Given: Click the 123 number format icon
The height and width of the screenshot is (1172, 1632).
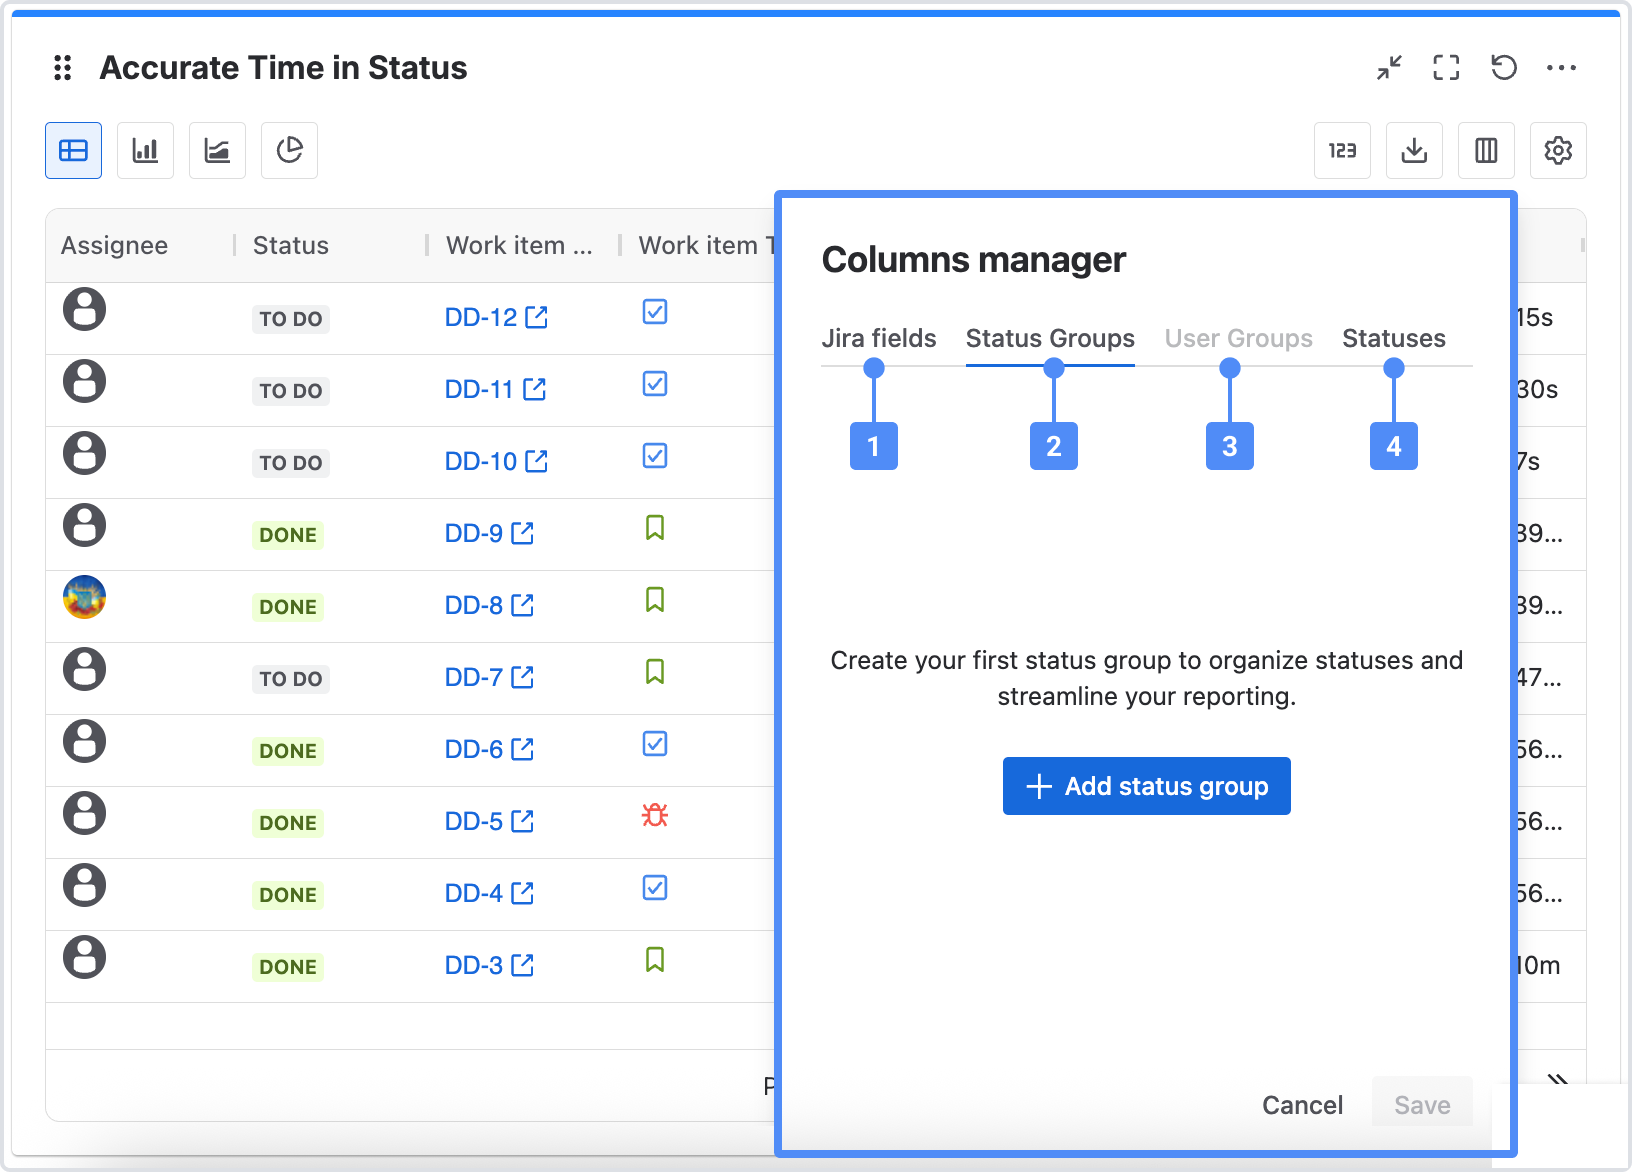Looking at the screenshot, I should (x=1342, y=151).
